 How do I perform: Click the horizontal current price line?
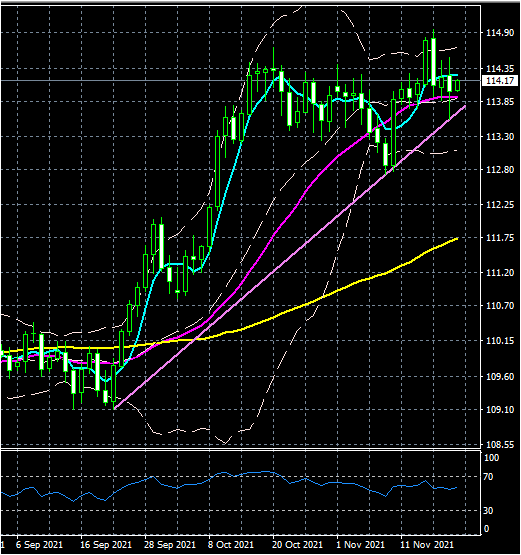tap(241, 81)
